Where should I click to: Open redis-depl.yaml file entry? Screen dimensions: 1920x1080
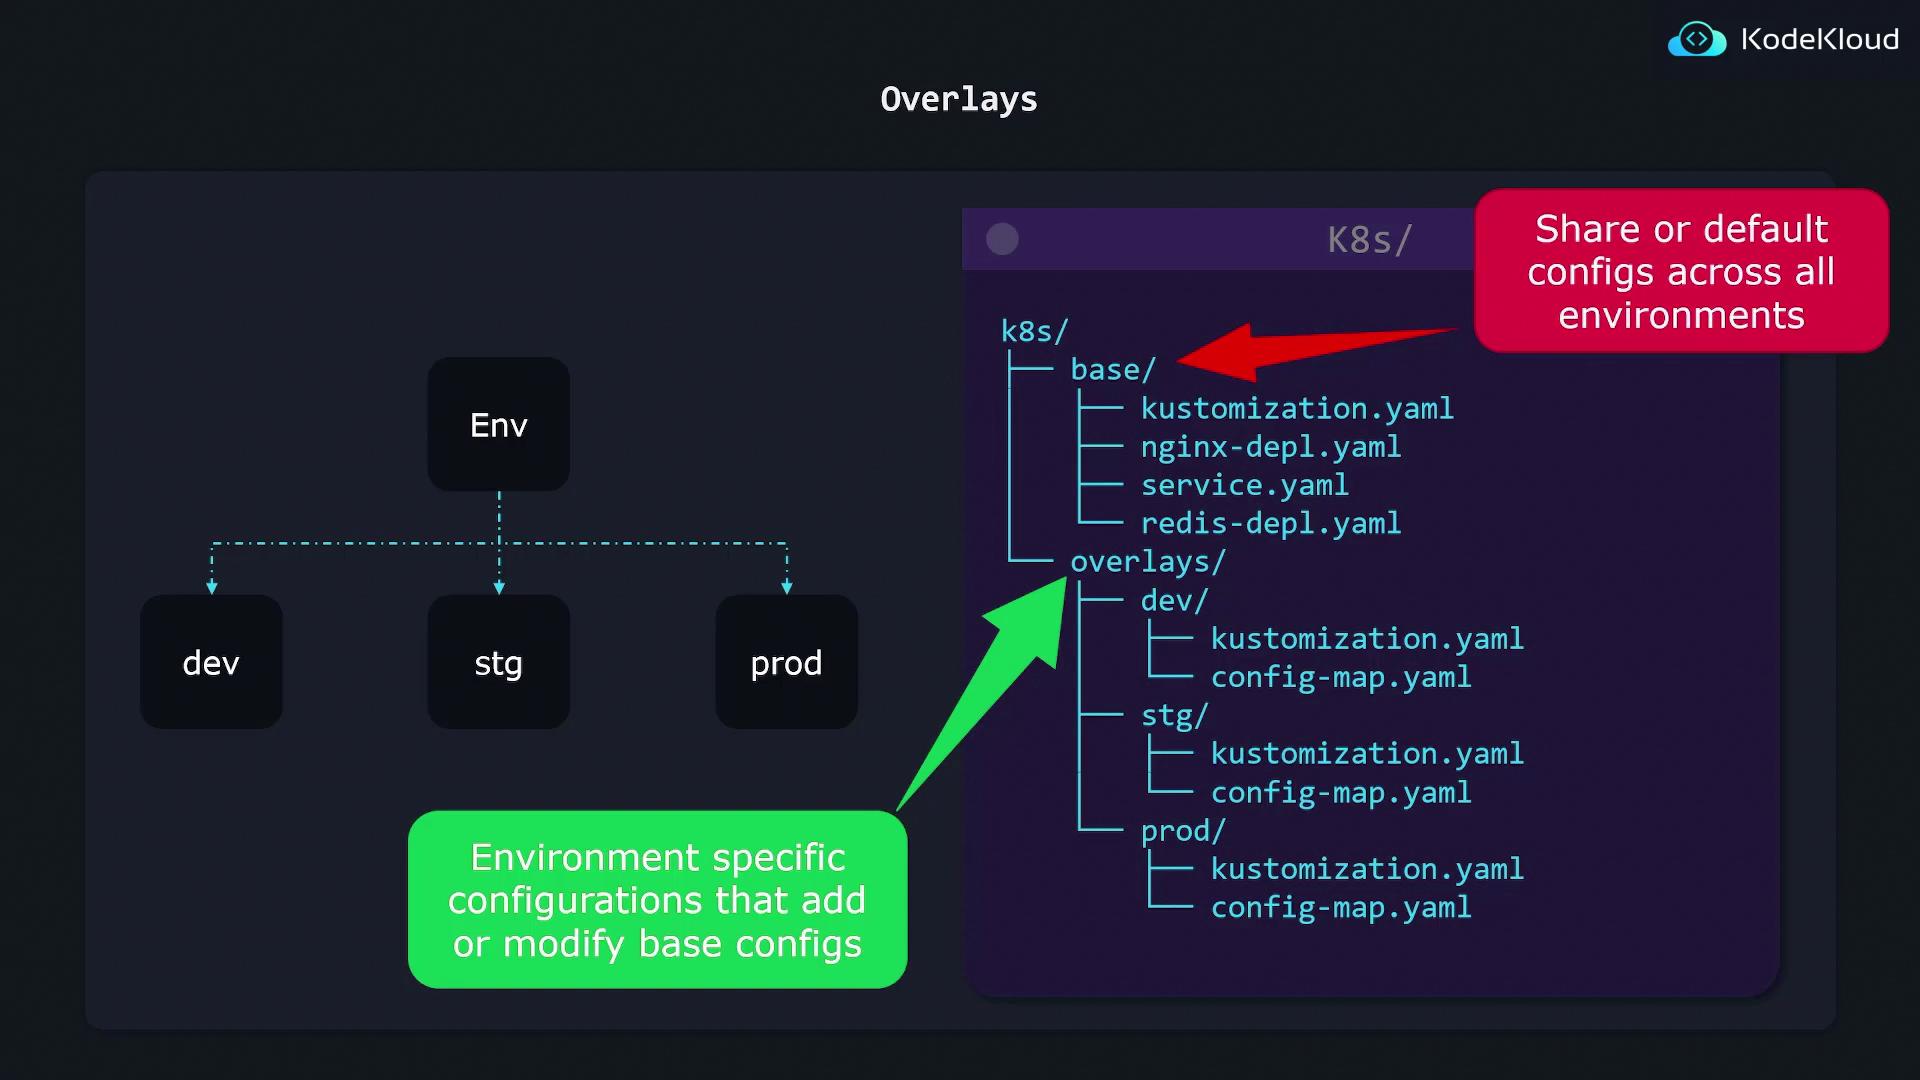coord(1270,524)
